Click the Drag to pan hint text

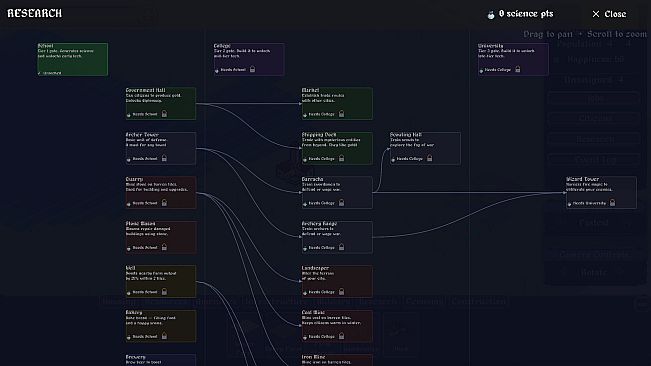[x=548, y=34]
